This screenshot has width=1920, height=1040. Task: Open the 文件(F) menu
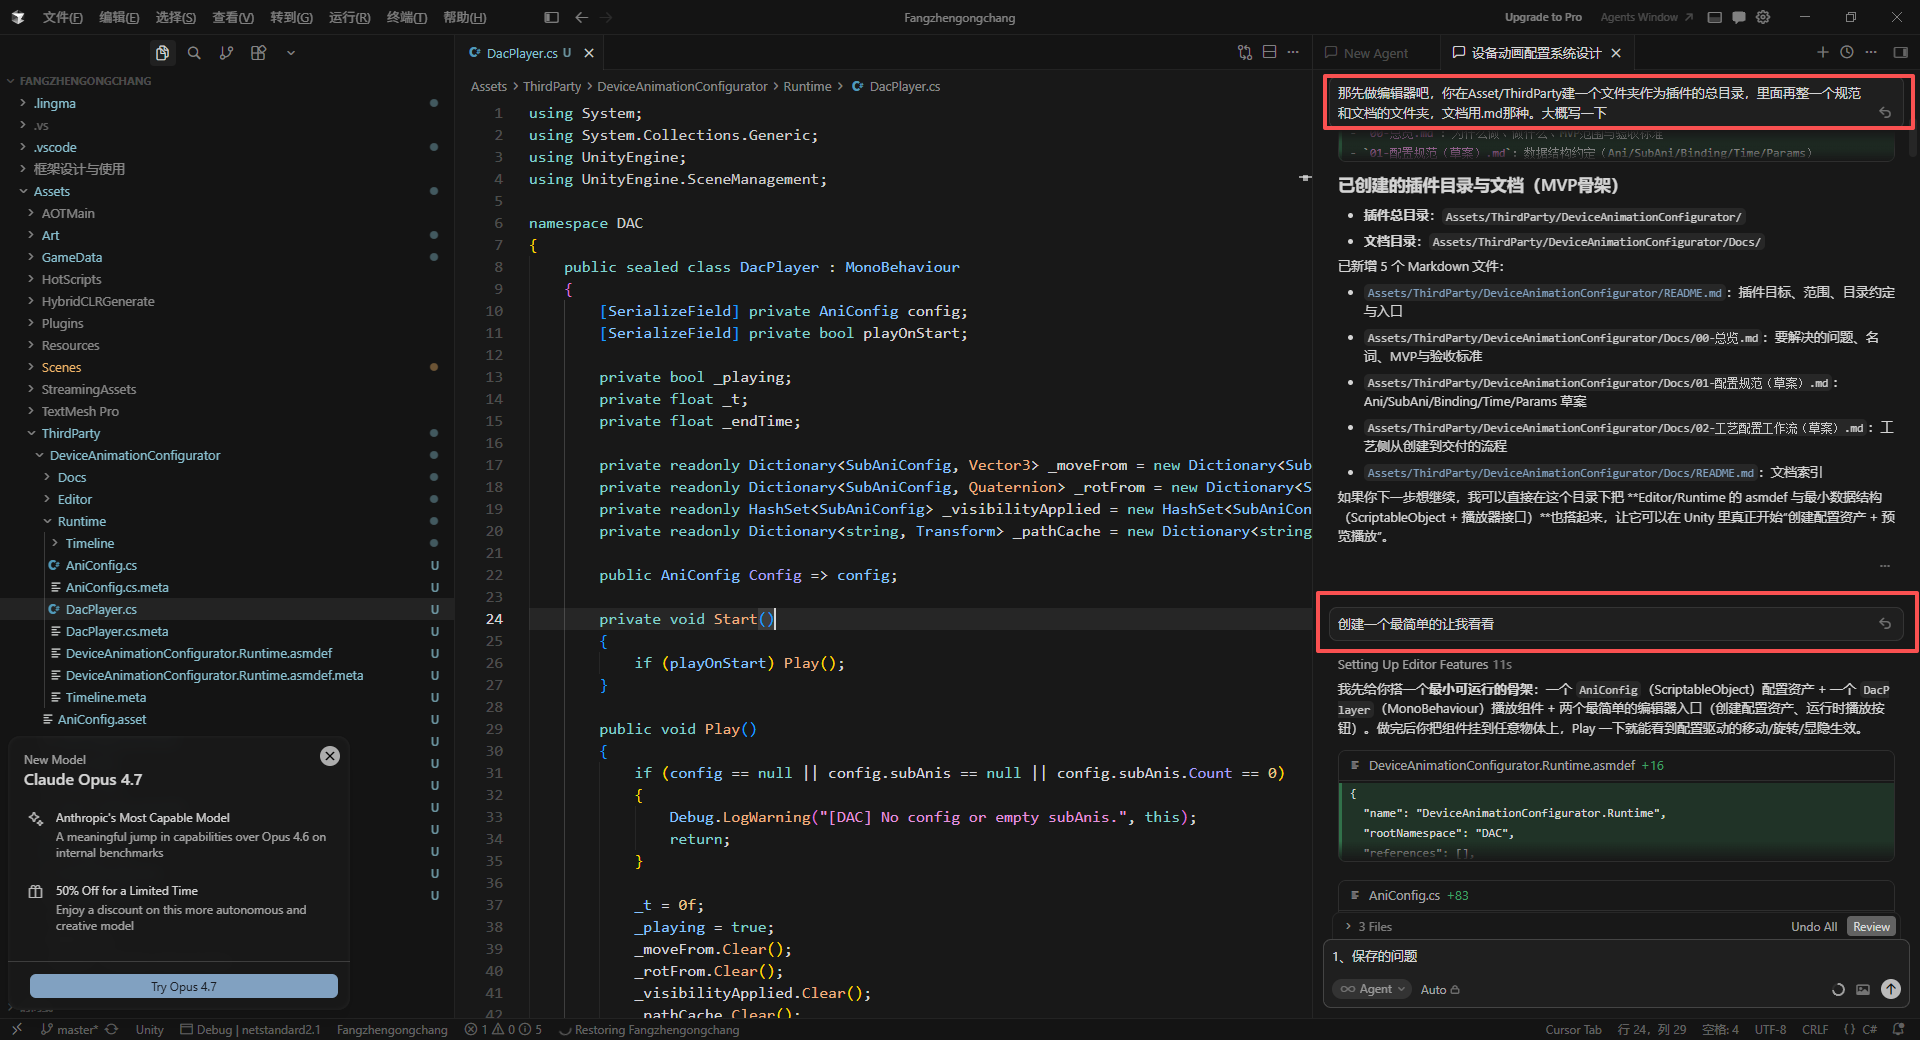(x=62, y=17)
